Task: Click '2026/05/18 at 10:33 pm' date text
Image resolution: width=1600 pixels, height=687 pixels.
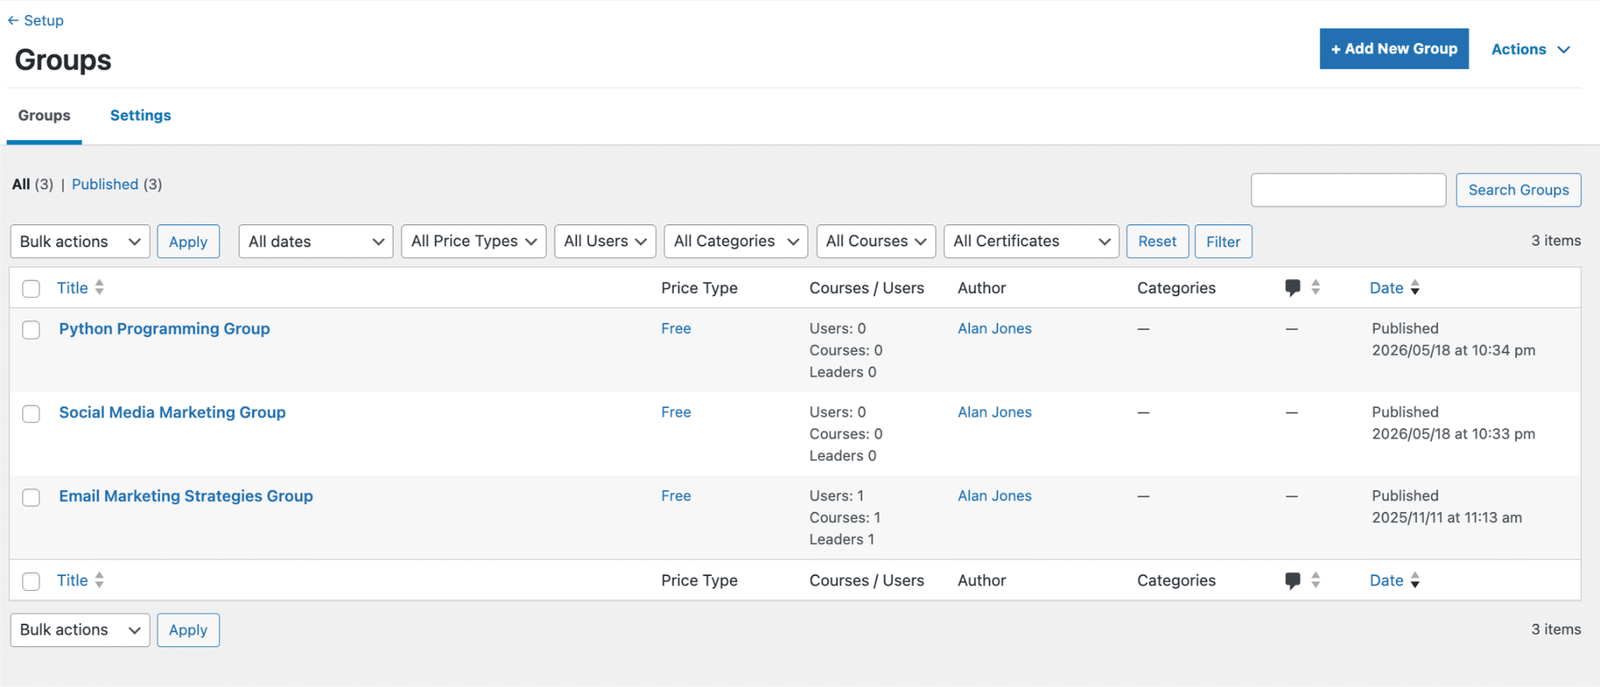Action: (x=1453, y=435)
